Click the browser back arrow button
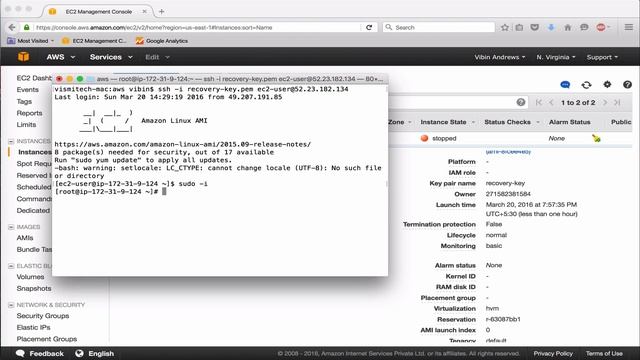 point(11,27)
